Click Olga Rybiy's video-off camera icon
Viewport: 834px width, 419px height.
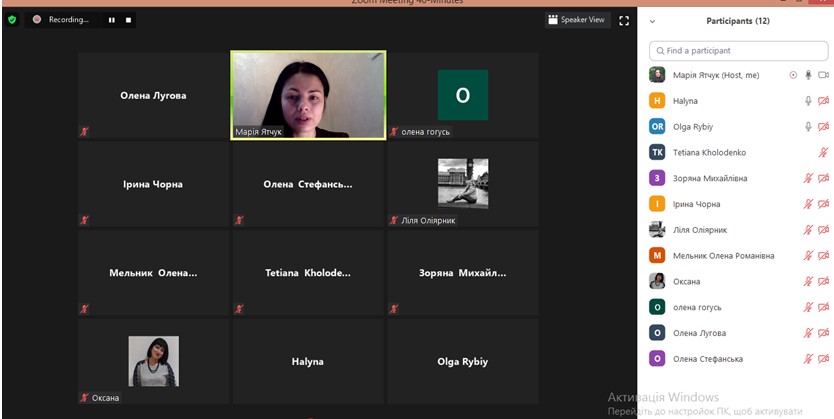point(824,127)
